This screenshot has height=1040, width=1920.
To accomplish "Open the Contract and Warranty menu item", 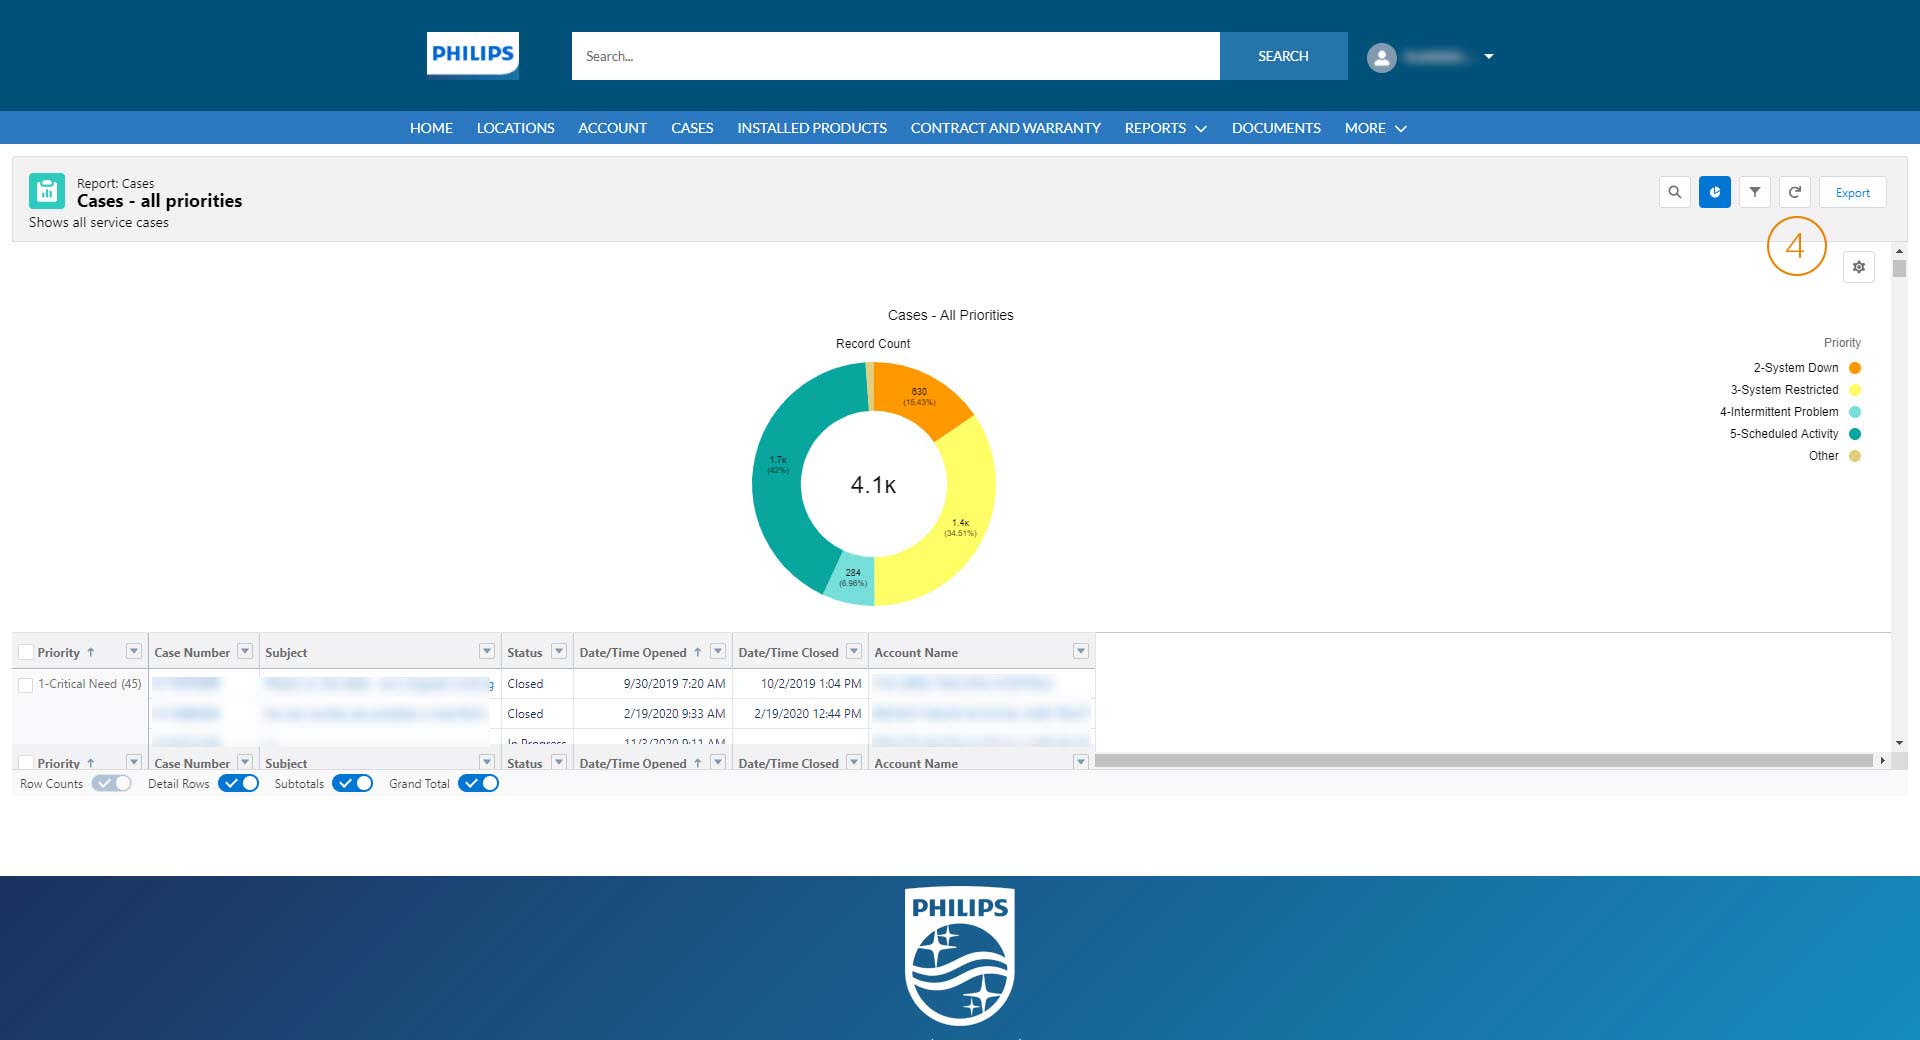I will tap(1005, 128).
